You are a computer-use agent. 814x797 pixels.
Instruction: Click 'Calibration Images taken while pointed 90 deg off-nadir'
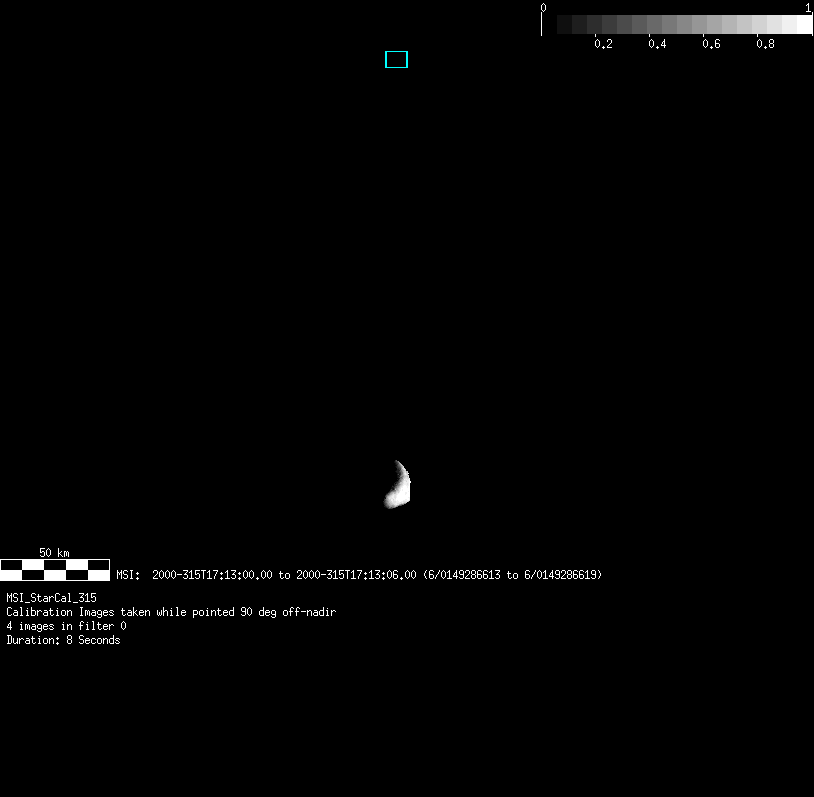click(x=171, y=612)
